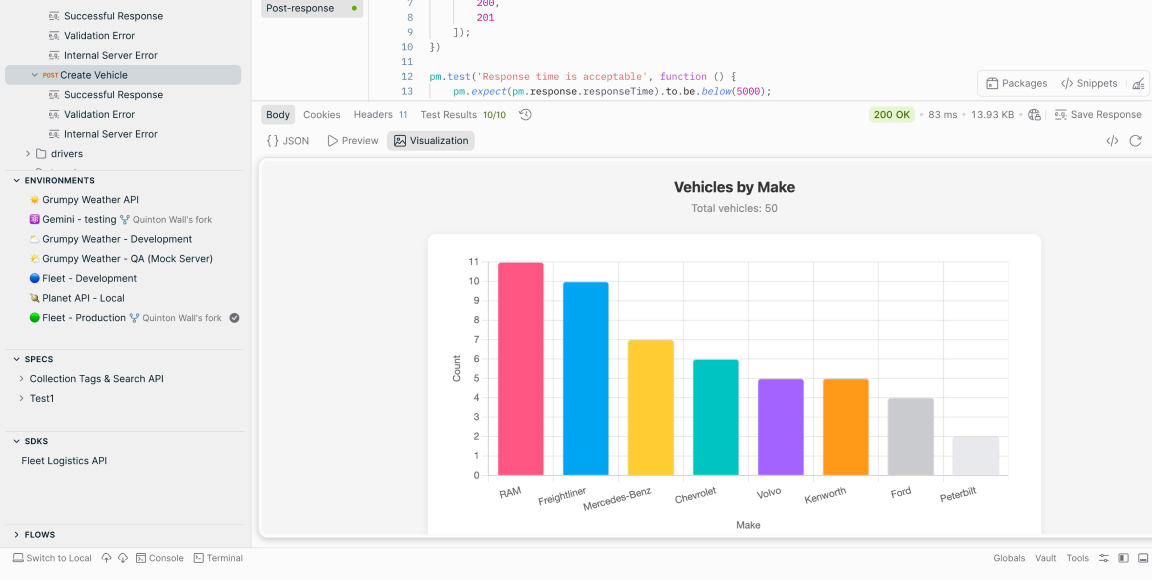Collapse the SDKS section
The height and width of the screenshot is (580, 1152).
[16, 441]
